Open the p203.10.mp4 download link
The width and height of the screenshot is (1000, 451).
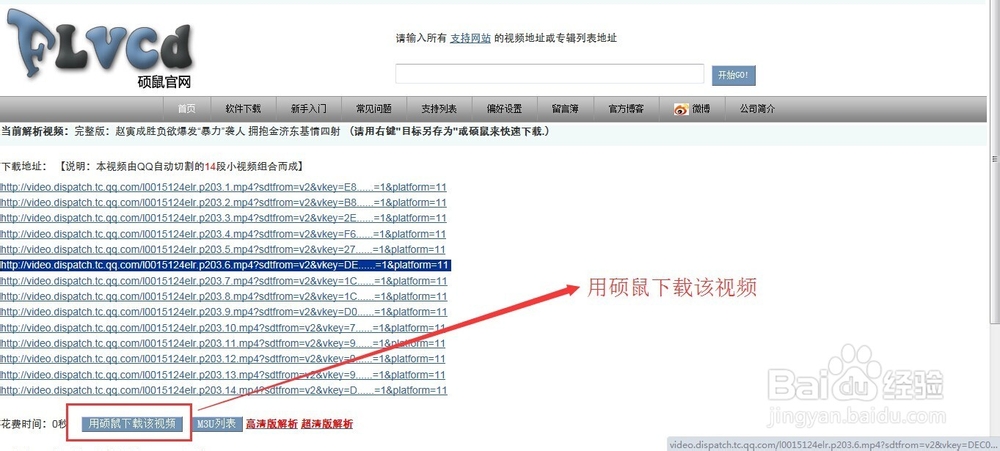tap(223, 328)
